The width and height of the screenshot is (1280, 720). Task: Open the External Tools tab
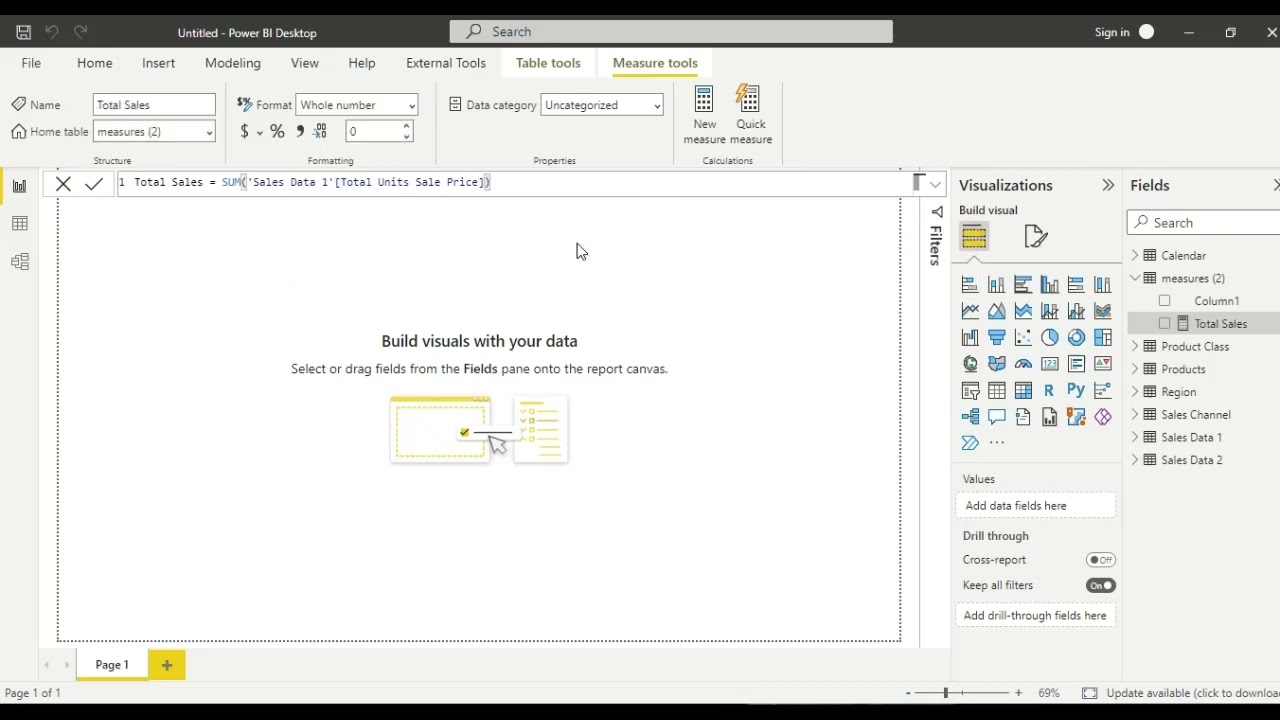pyautogui.click(x=446, y=63)
